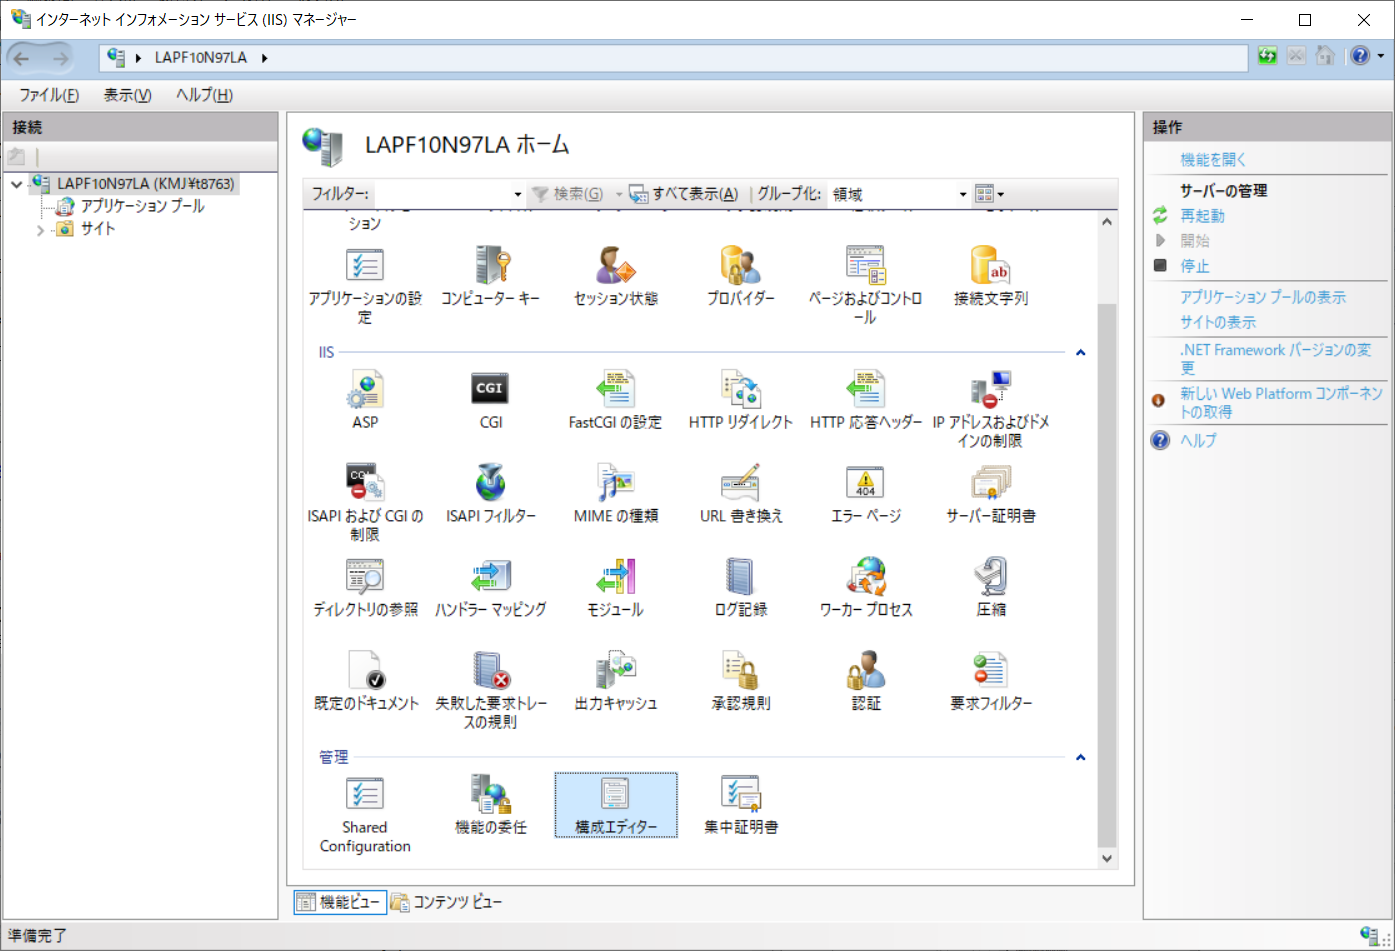The height and width of the screenshot is (951, 1395).
Task: Open 機能の委任 feature
Action: (490, 806)
